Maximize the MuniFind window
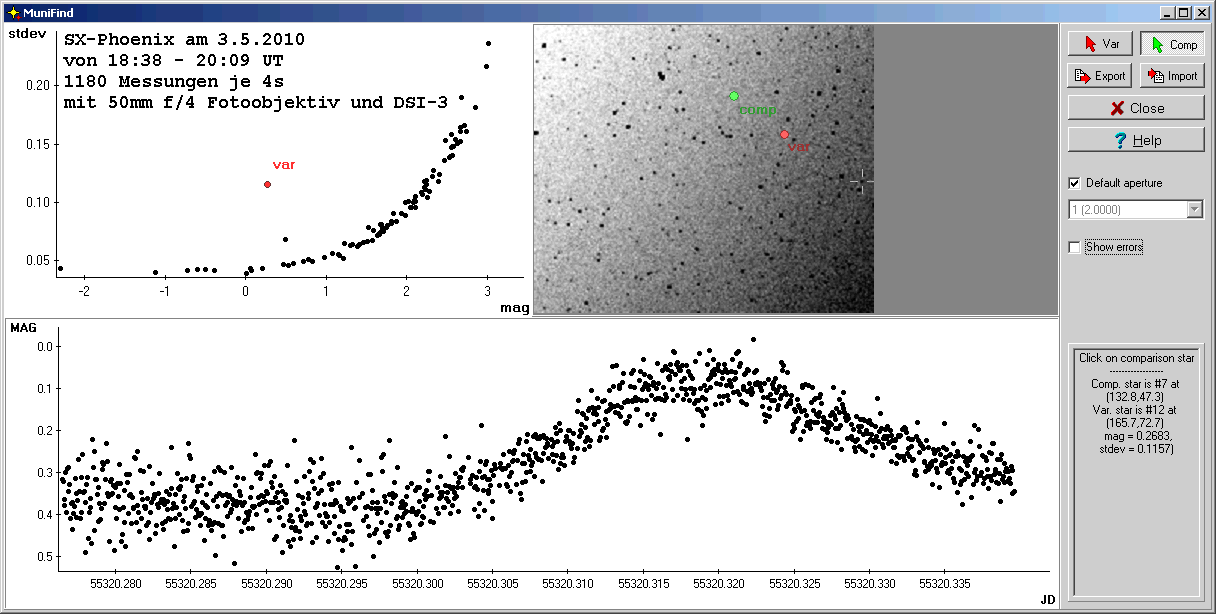This screenshot has height=614, width=1216. pos(1183,12)
